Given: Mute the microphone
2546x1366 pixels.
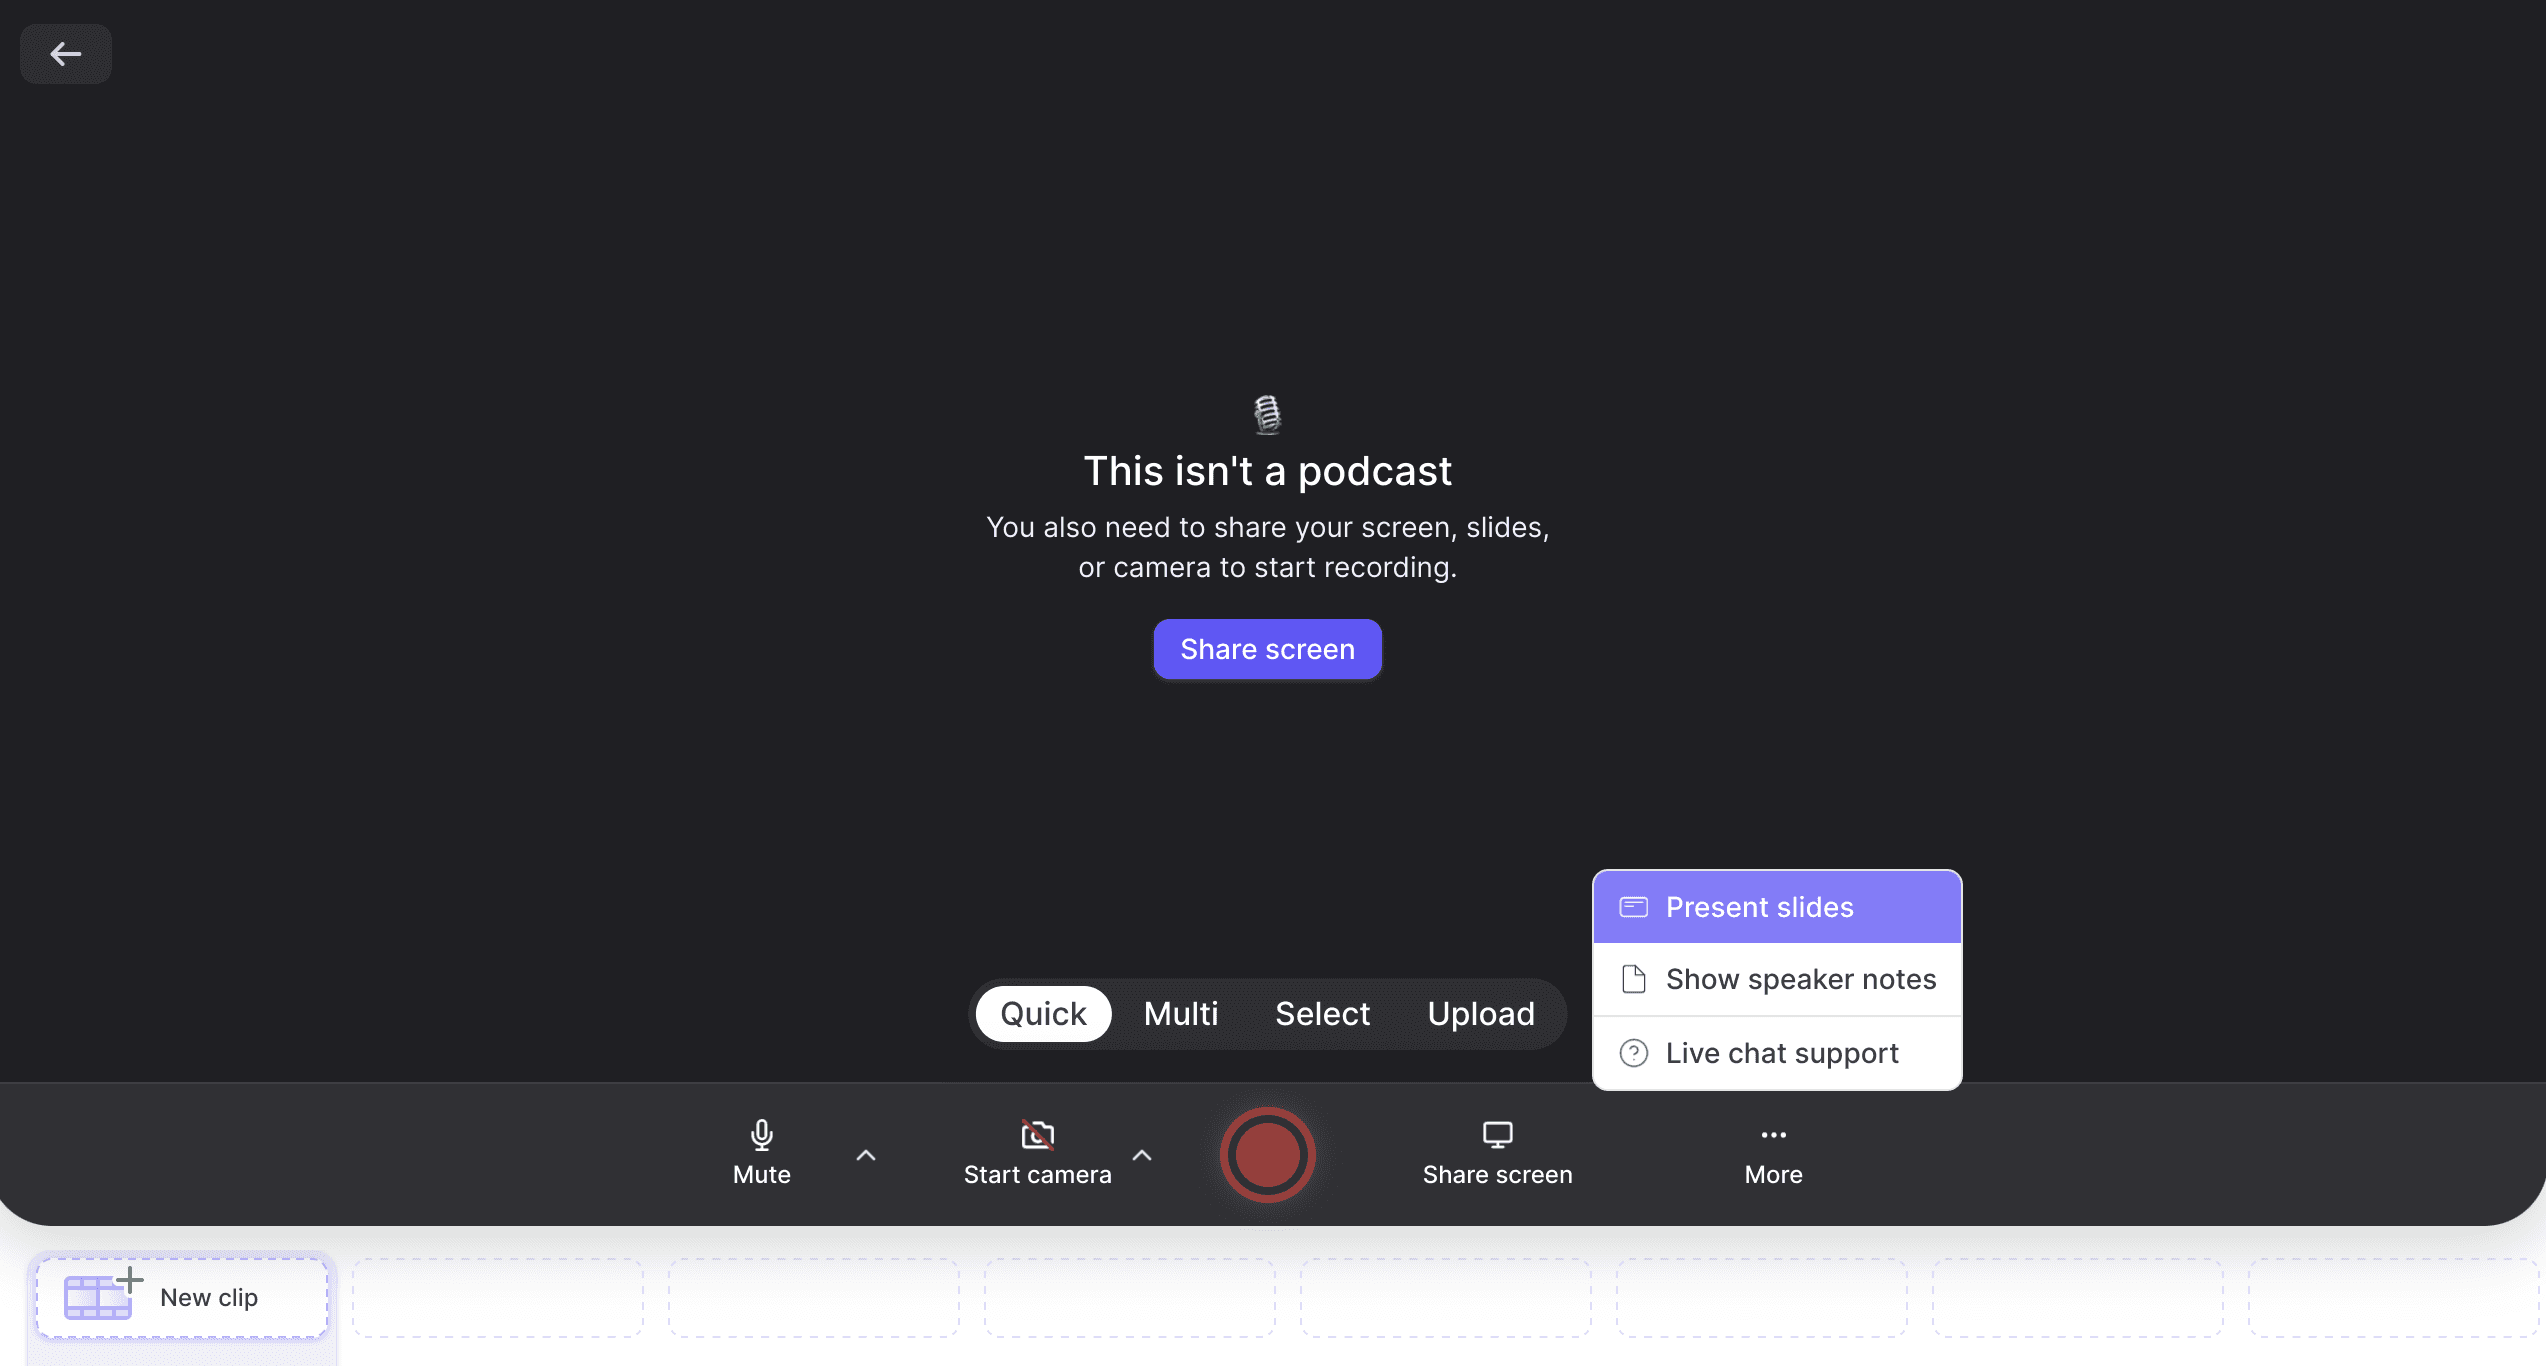Looking at the screenshot, I should (762, 1153).
